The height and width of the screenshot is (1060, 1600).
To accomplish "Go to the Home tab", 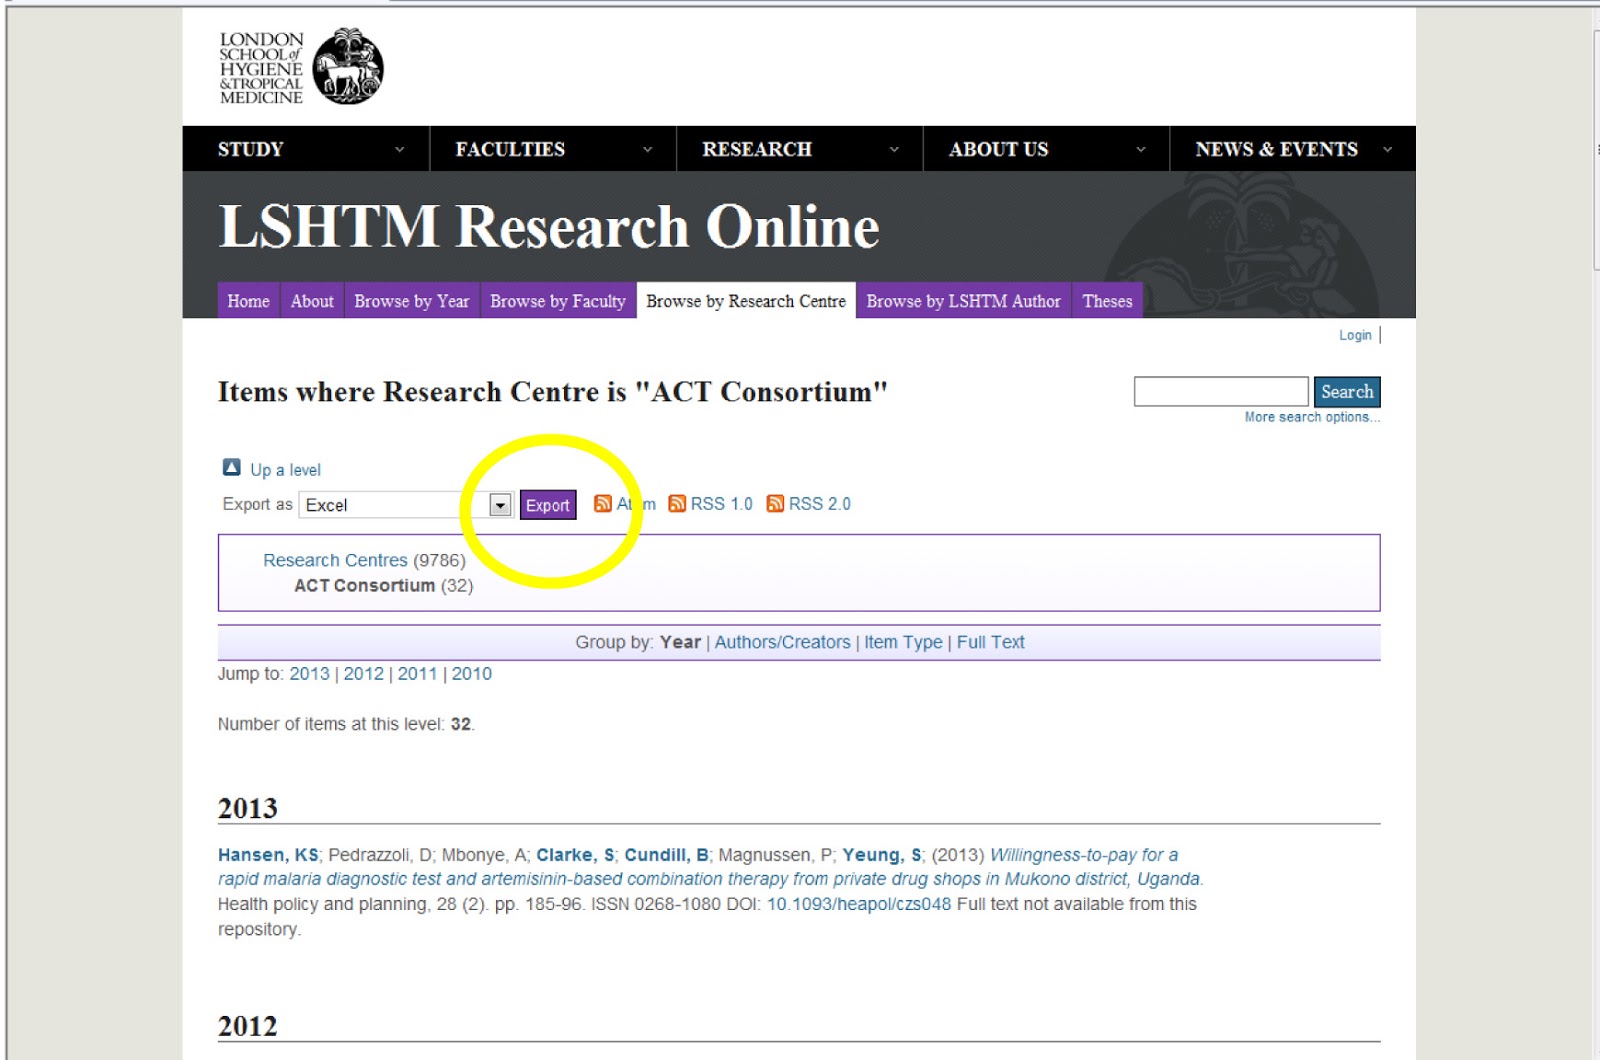I will 248,301.
